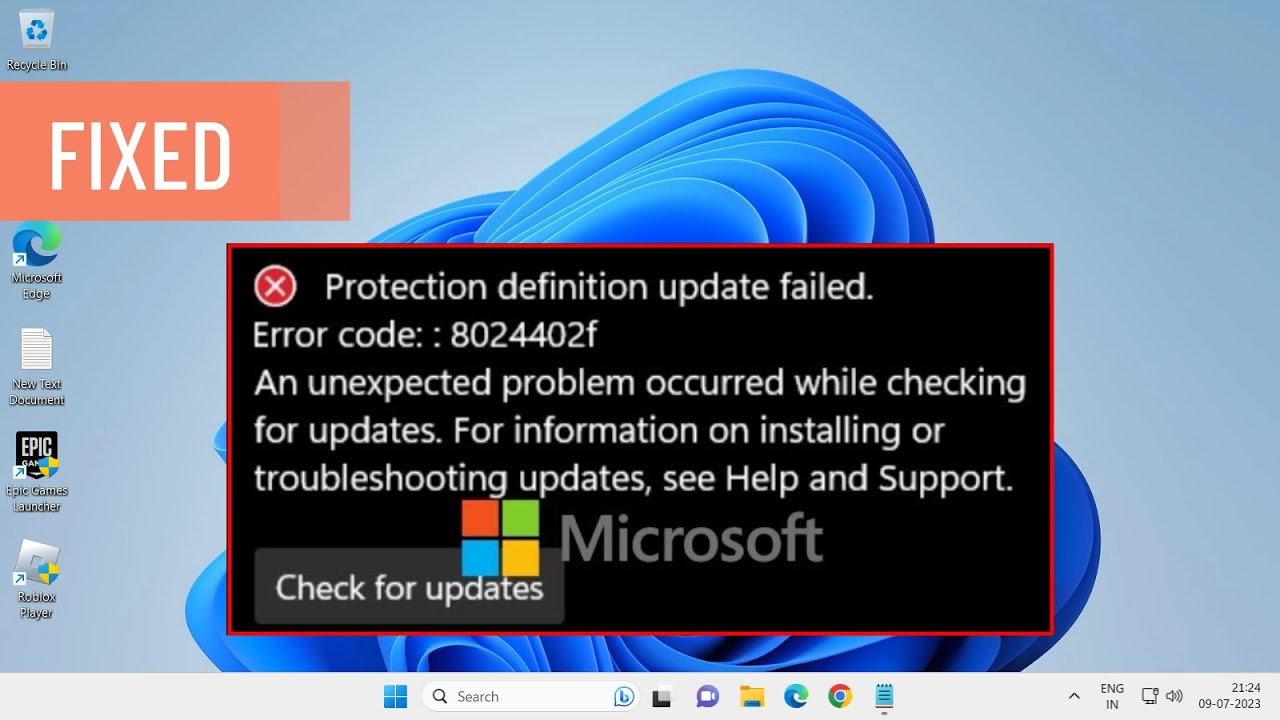Launch the Teams Chat taskbar icon
Image resolution: width=1280 pixels, height=720 pixels.
(707, 696)
